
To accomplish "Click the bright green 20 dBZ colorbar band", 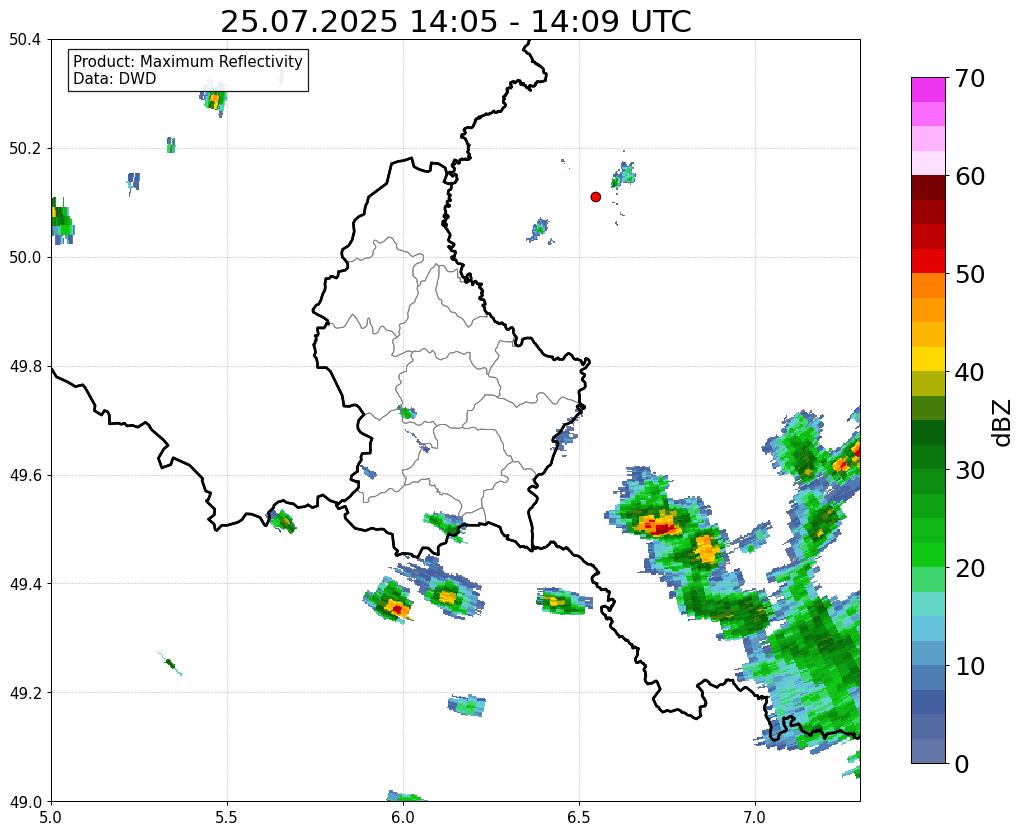I will pos(928,555).
